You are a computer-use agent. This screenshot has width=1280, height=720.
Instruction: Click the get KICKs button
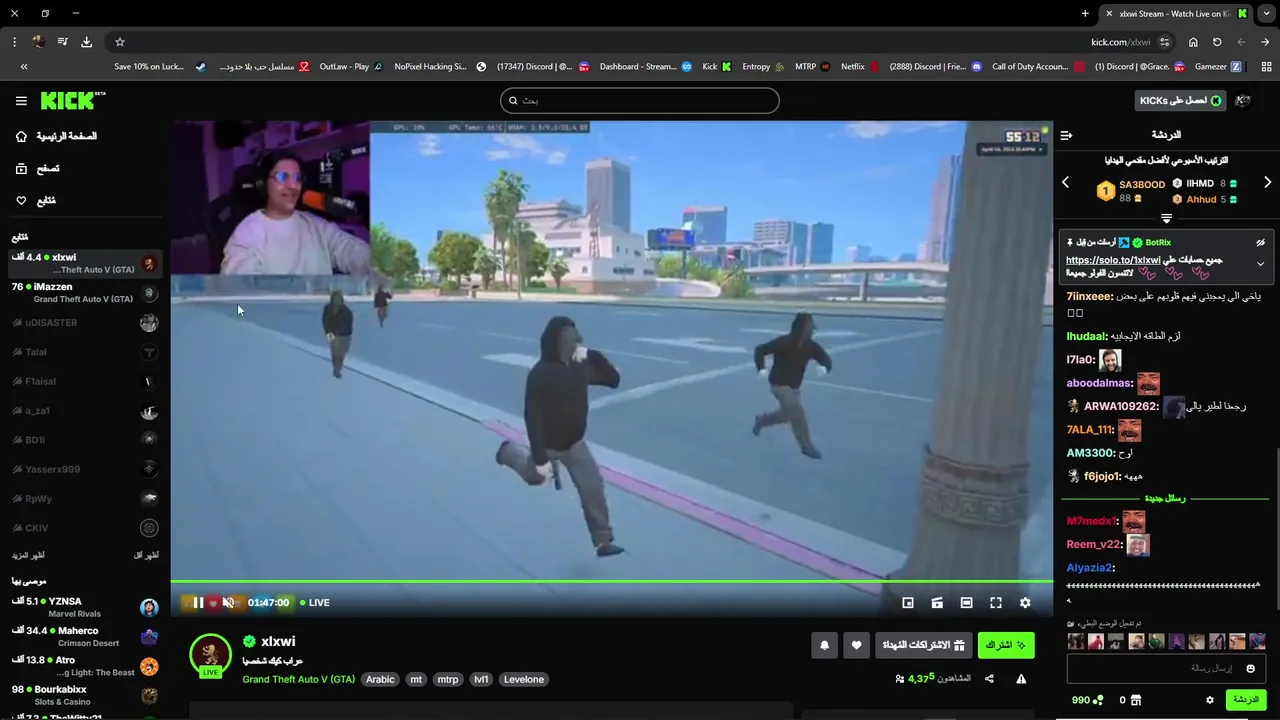tap(1181, 101)
